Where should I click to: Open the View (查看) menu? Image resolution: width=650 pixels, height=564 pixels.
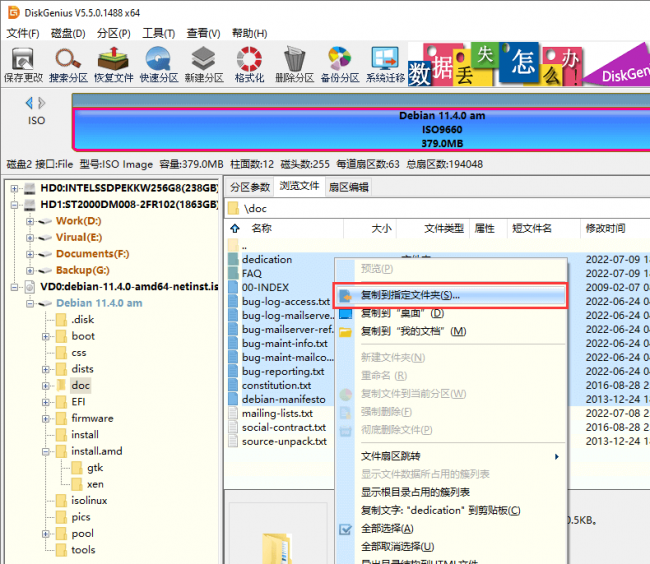tap(204, 33)
